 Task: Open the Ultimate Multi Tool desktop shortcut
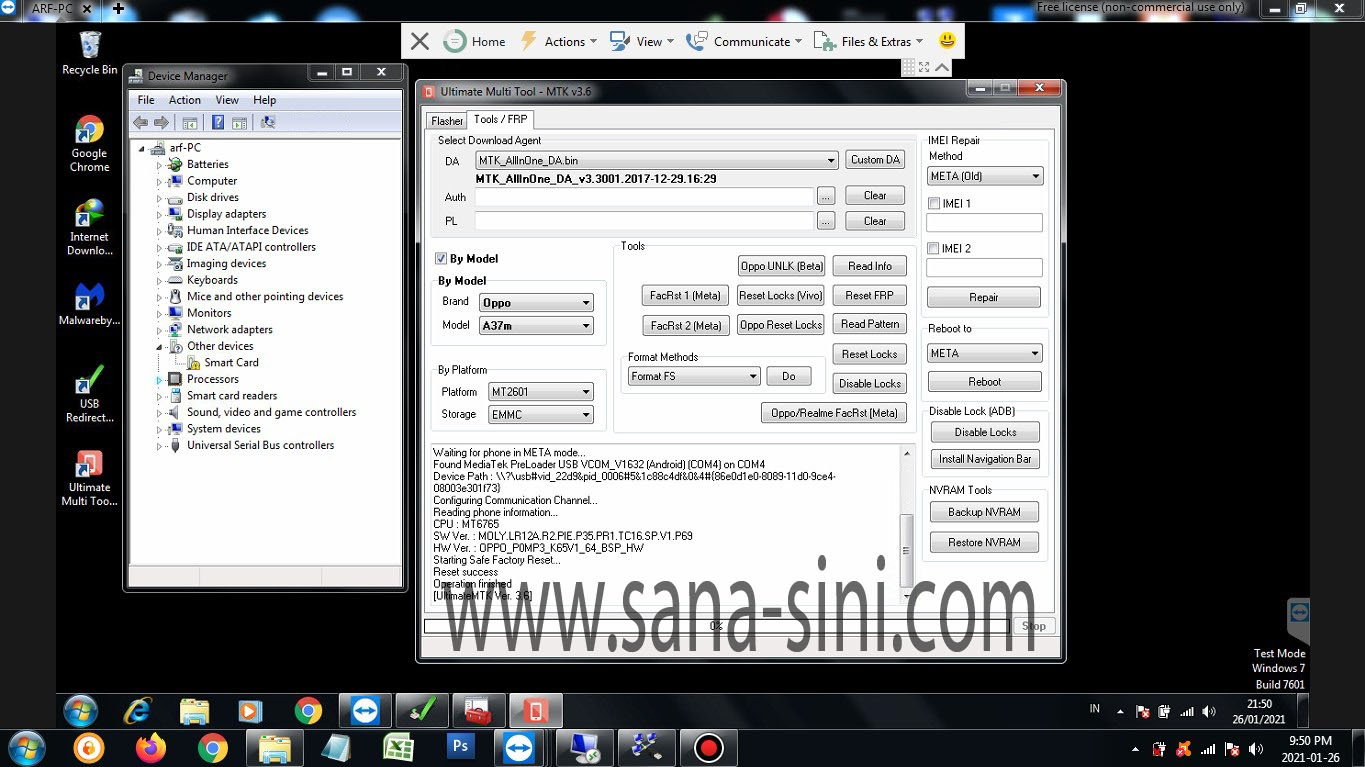tap(89, 478)
